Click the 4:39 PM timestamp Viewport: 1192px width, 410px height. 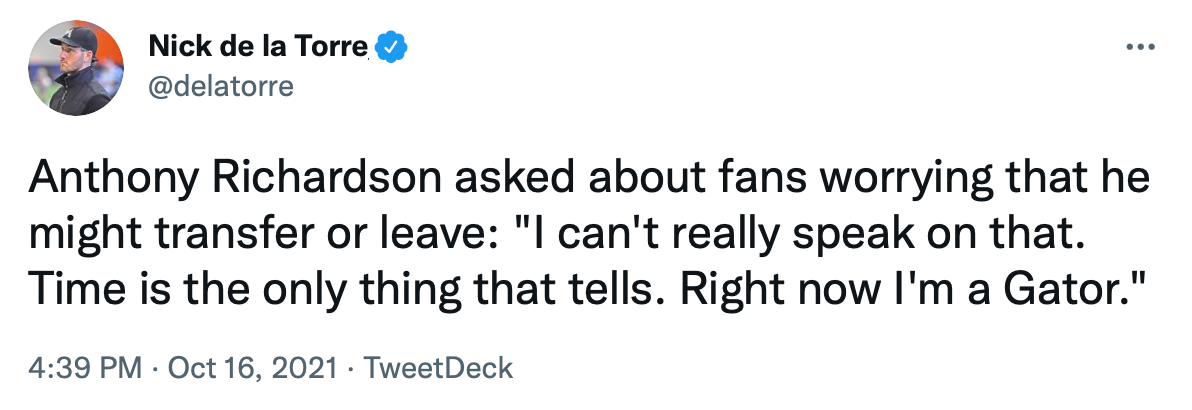coord(84,367)
